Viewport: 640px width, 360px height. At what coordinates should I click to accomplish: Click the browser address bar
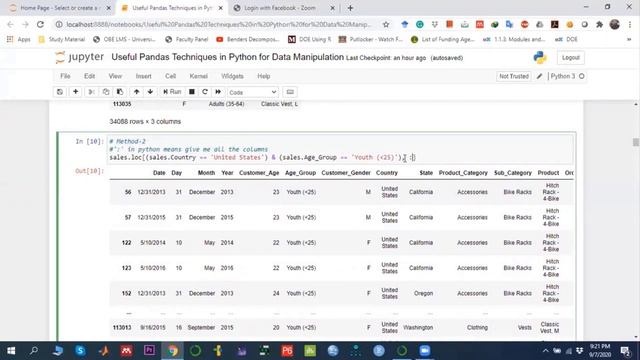point(218,24)
